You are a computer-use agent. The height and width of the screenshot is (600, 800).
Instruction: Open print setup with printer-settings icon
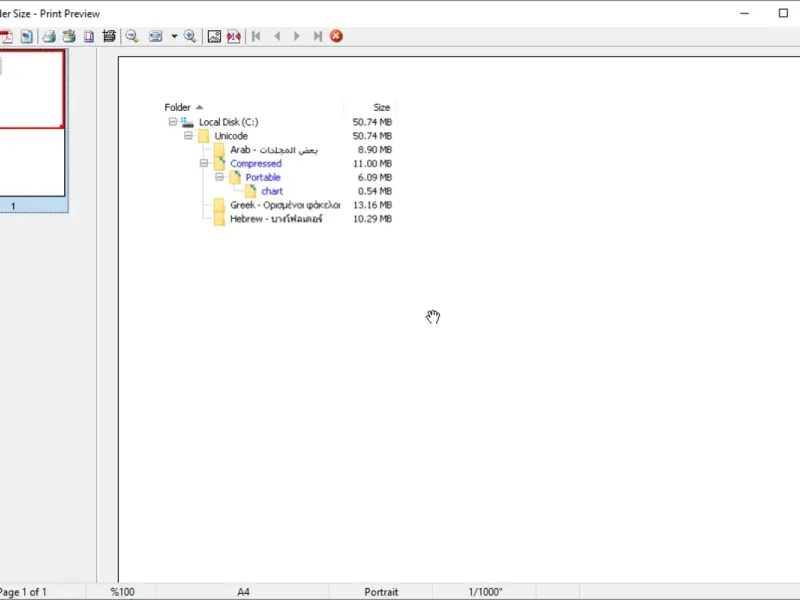point(69,36)
